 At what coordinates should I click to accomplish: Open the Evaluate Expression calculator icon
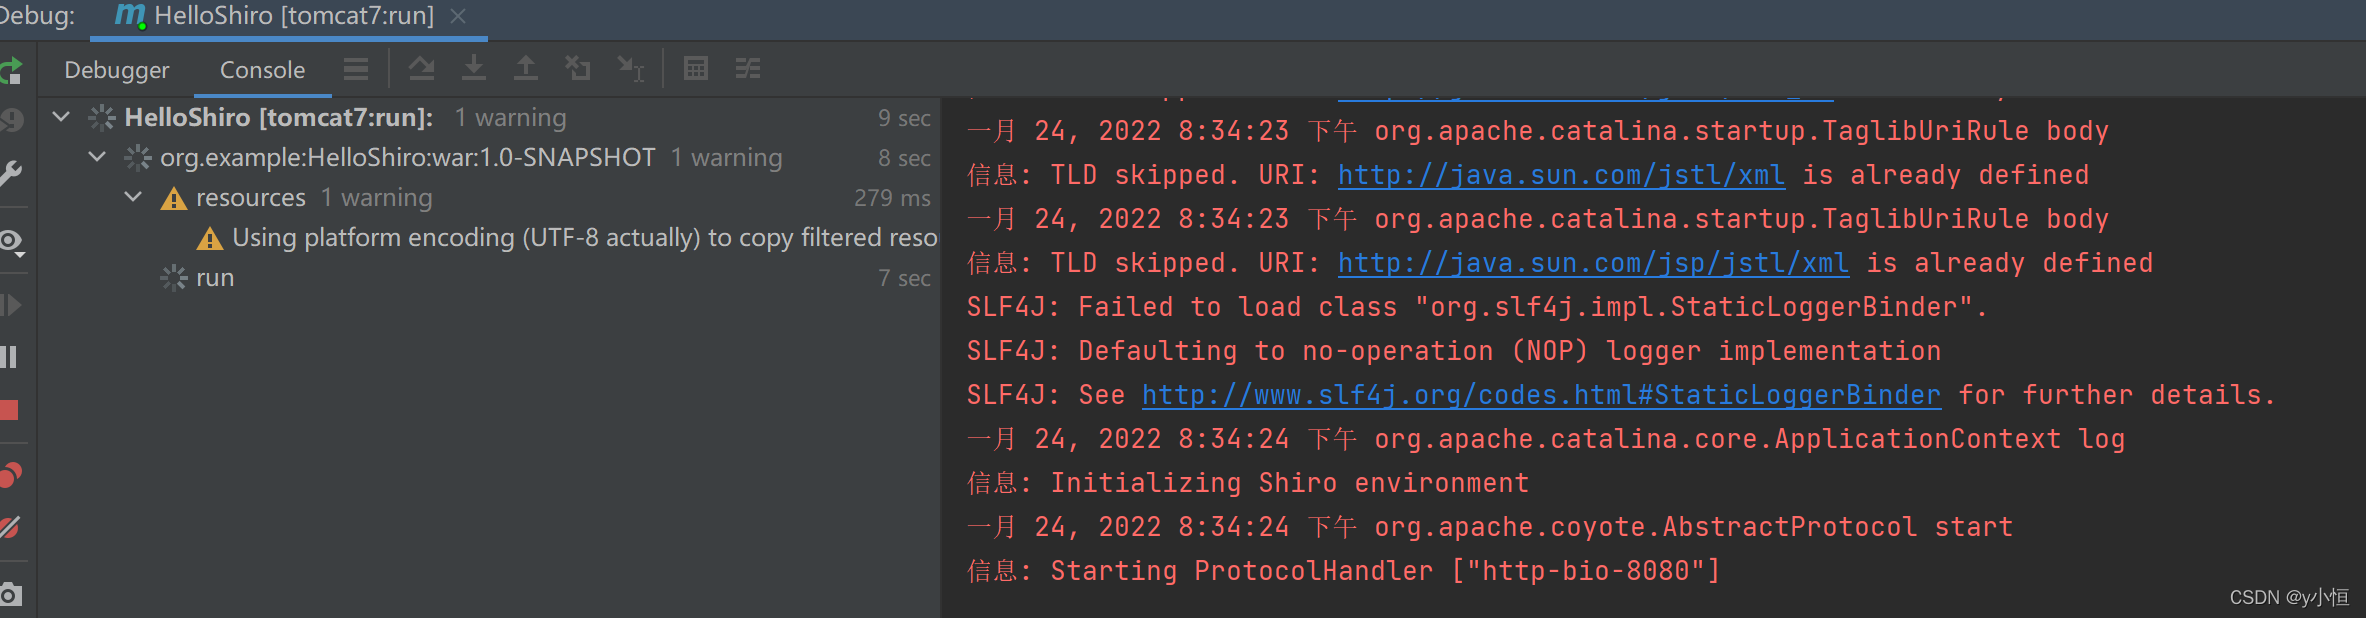pos(696,68)
